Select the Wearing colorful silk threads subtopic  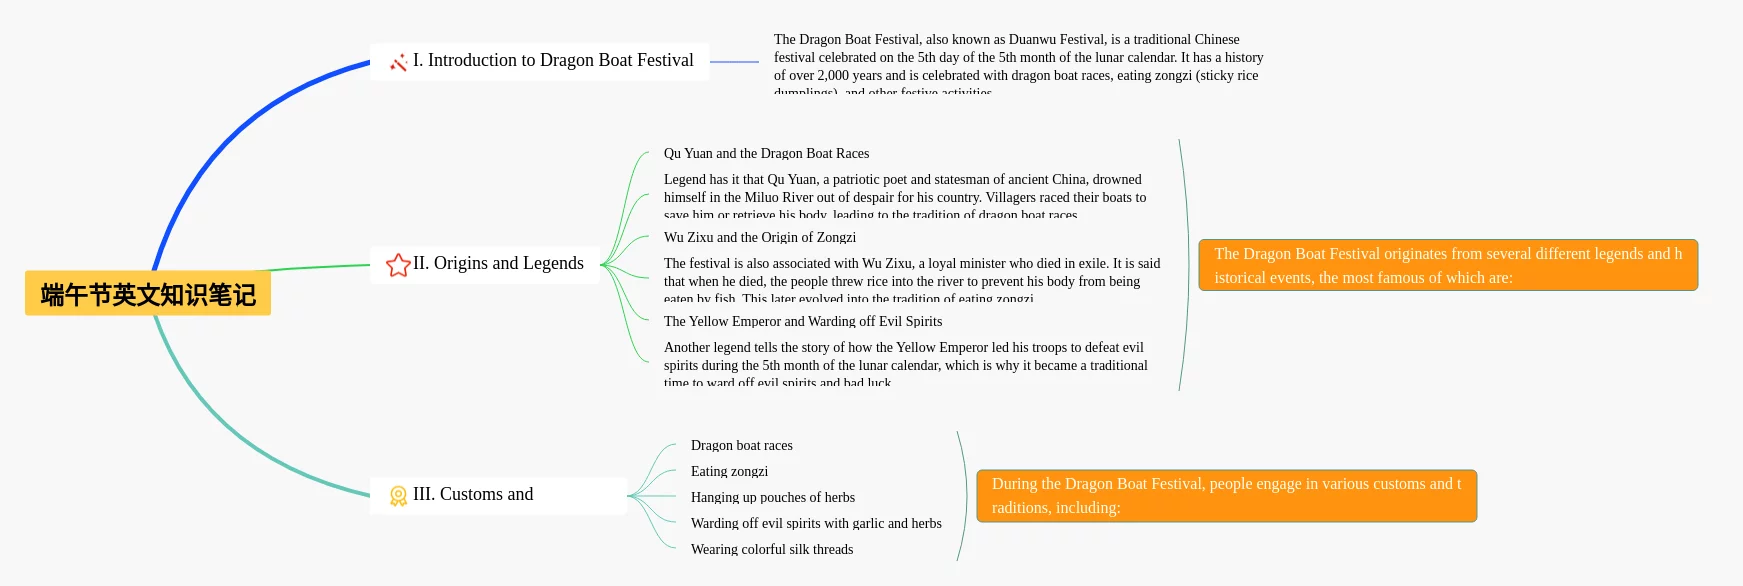coord(772,549)
